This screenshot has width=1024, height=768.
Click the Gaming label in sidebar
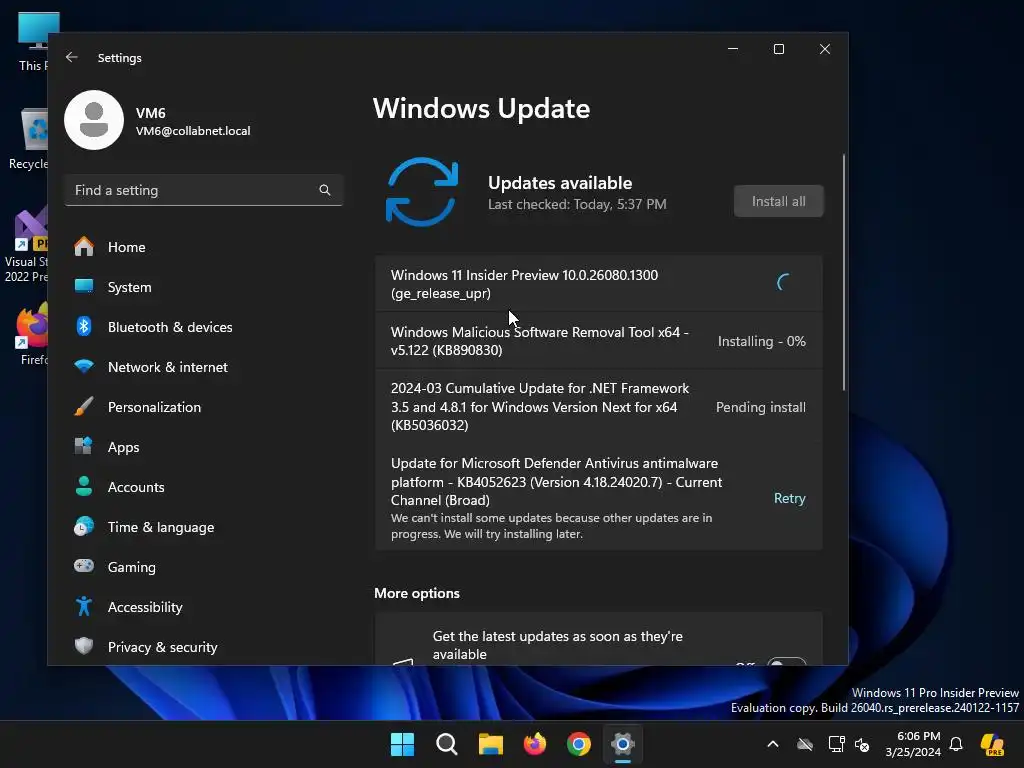pos(131,567)
